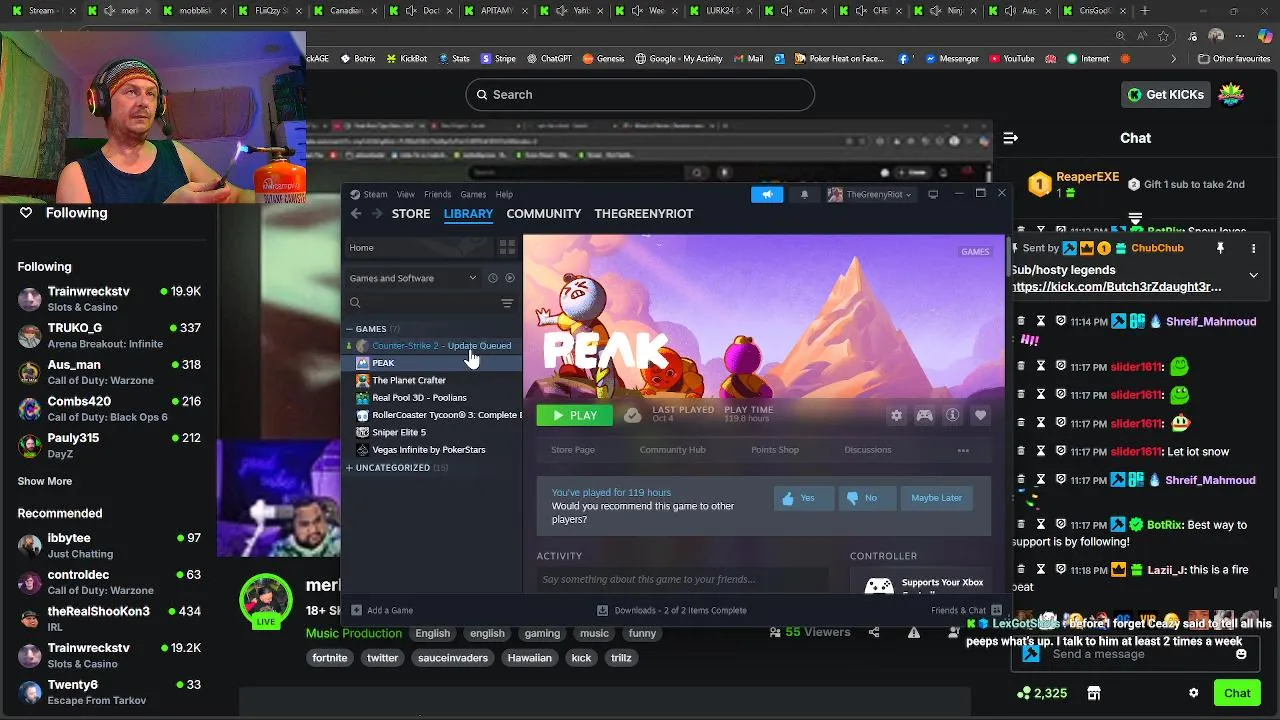Click the green PLAY button for PEAK

574,415
